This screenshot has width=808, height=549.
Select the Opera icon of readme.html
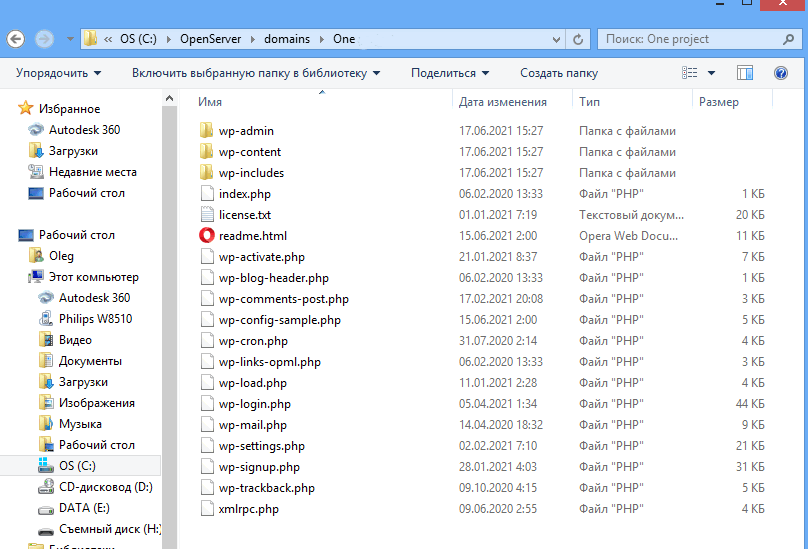coord(207,236)
